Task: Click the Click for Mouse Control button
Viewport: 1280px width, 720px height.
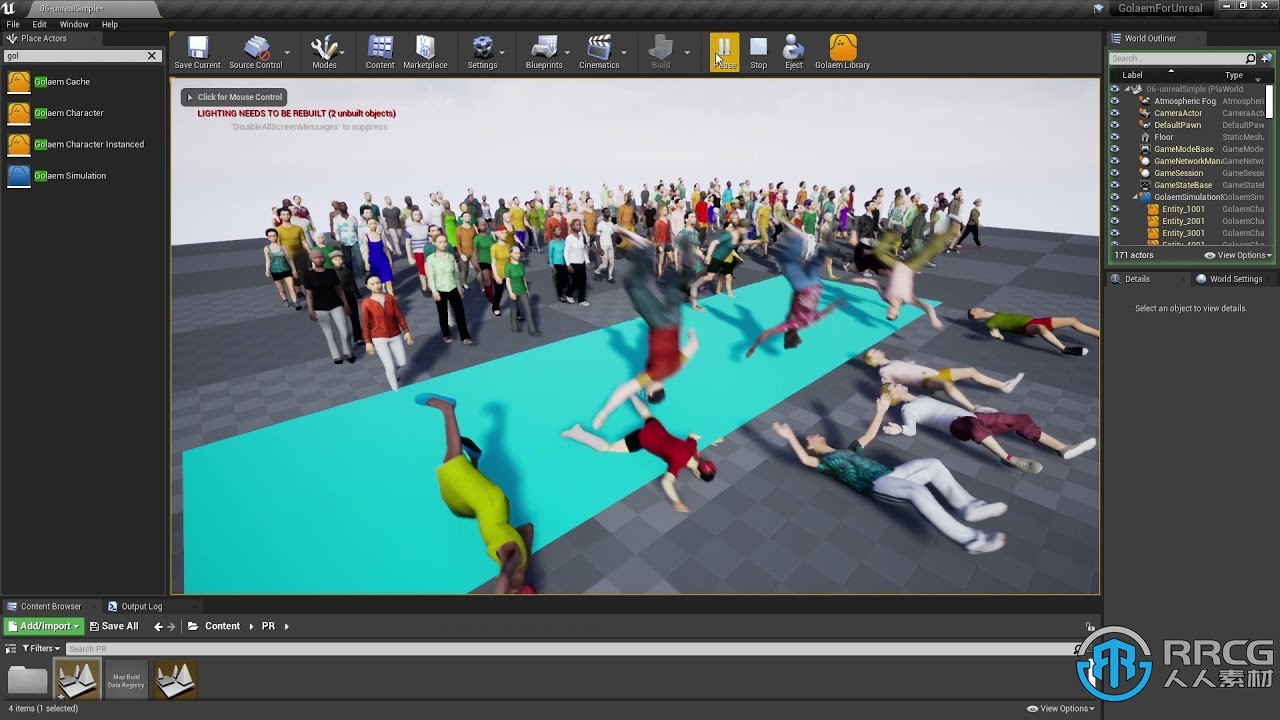Action: pyautogui.click(x=234, y=97)
